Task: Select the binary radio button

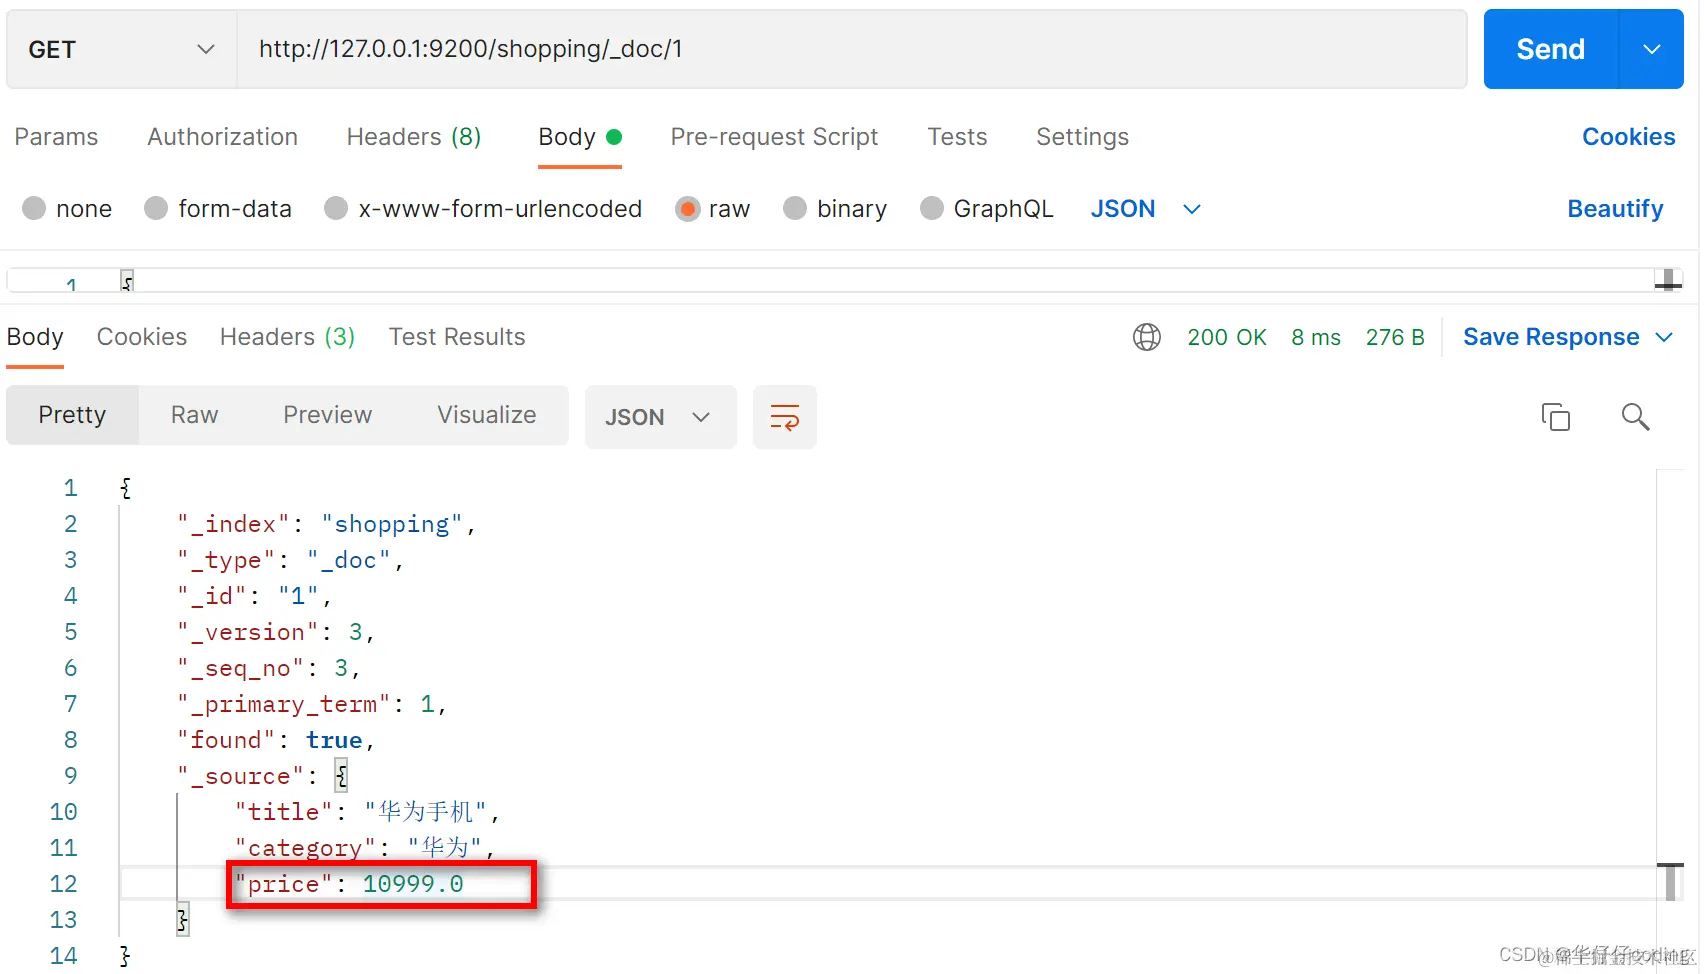Action: coord(795,208)
